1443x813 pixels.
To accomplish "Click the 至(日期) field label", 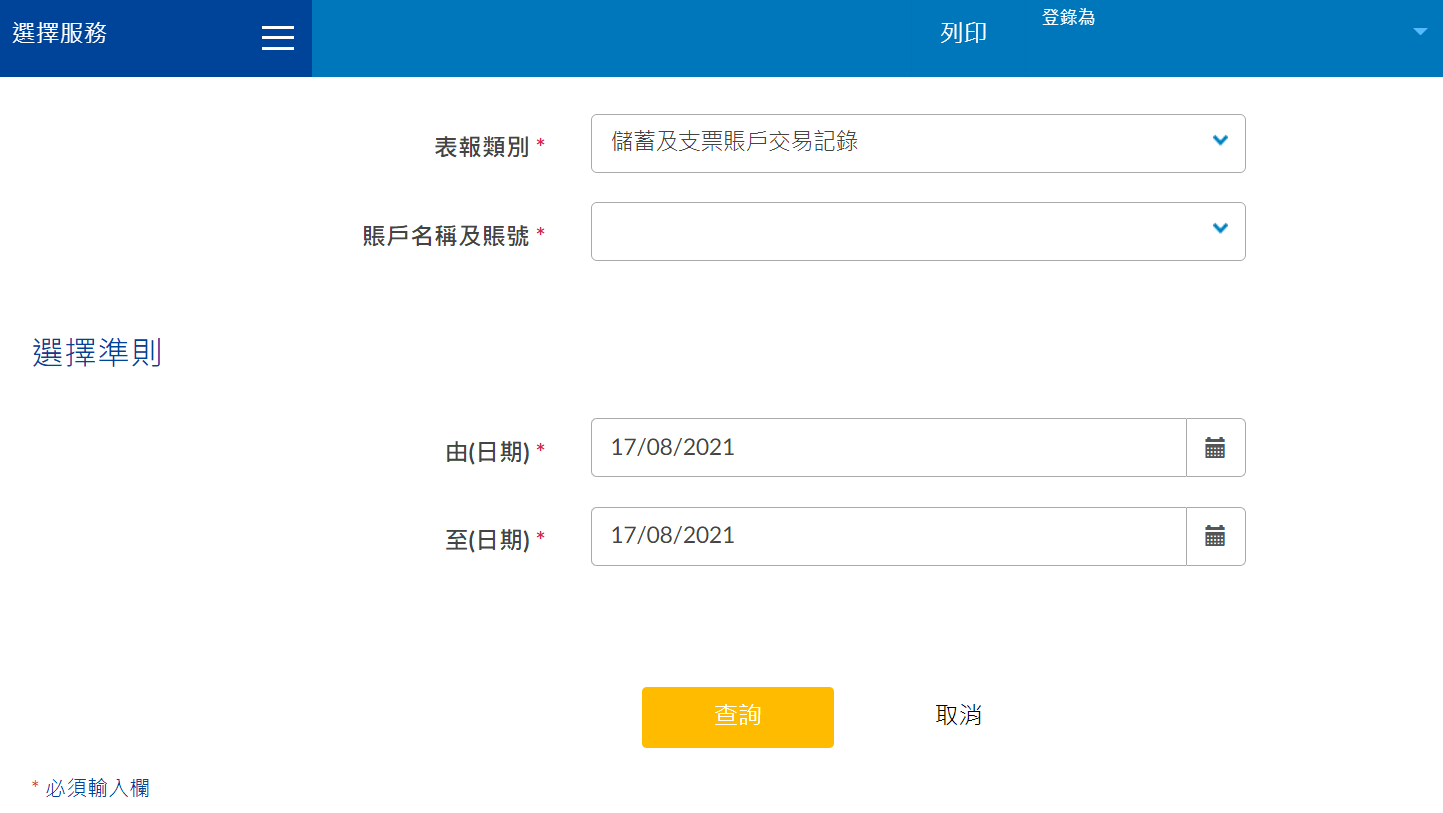I will pos(488,541).
